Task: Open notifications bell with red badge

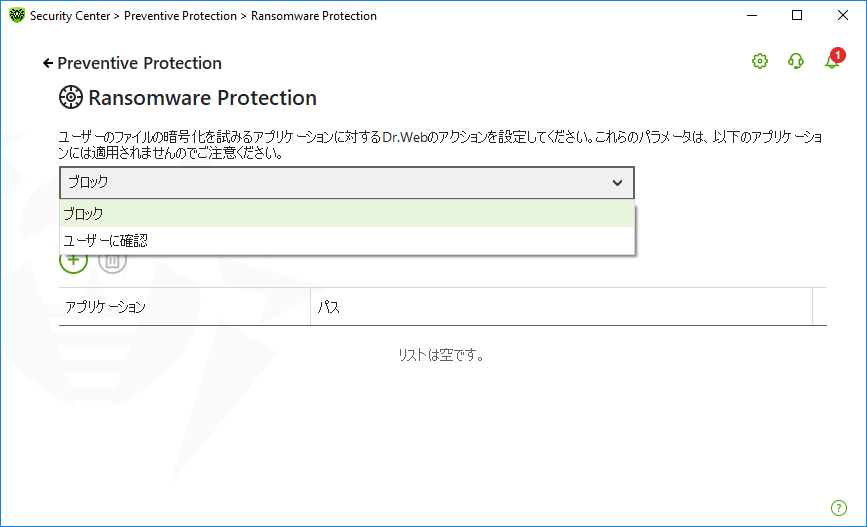Action: pos(834,59)
